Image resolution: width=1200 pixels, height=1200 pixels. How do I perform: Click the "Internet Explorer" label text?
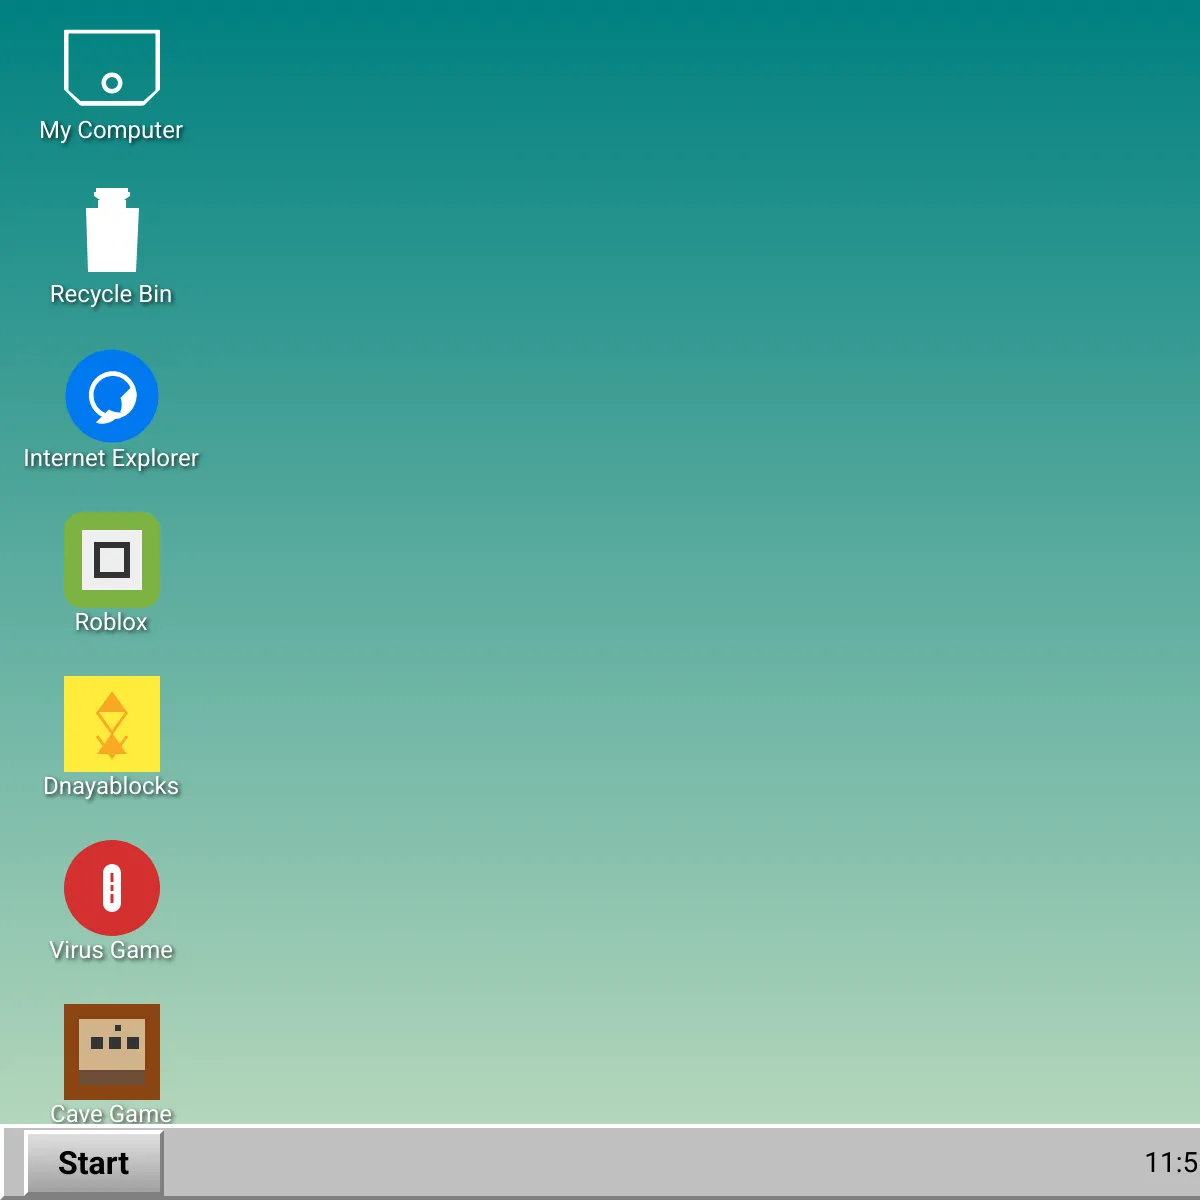coord(111,458)
